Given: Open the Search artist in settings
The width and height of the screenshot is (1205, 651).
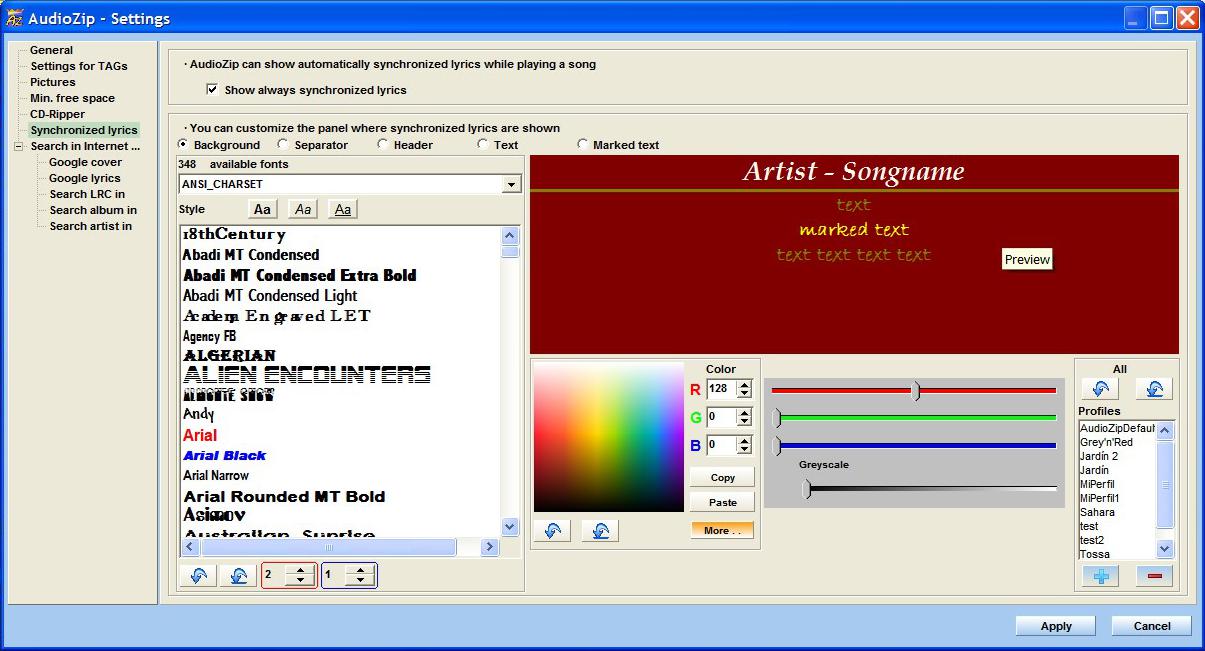Looking at the screenshot, I should (91, 226).
